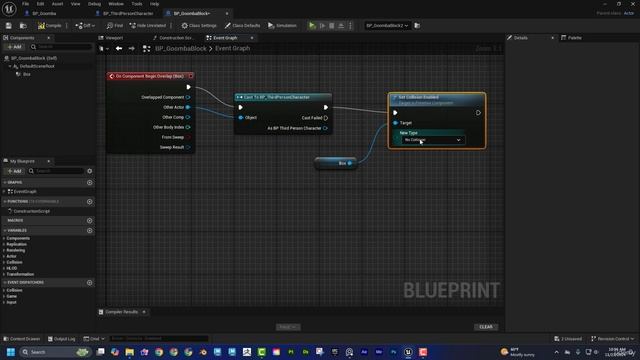The height and width of the screenshot is (360, 640).
Task: Toggle Hide Unrelated nodes
Action: coord(148,26)
